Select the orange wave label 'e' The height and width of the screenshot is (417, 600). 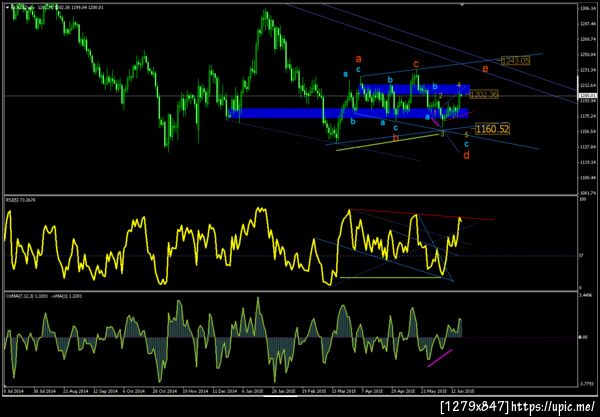pyautogui.click(x=485, y=69)
